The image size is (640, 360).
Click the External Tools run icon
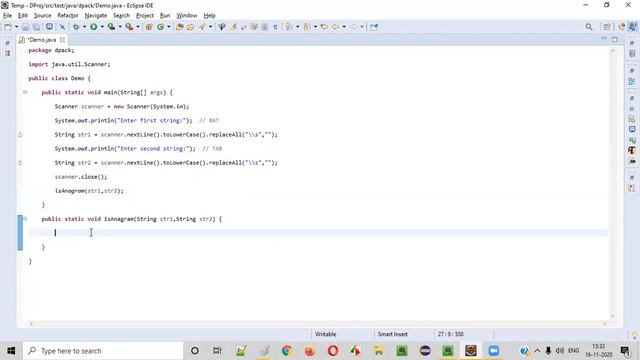point(129,27)
